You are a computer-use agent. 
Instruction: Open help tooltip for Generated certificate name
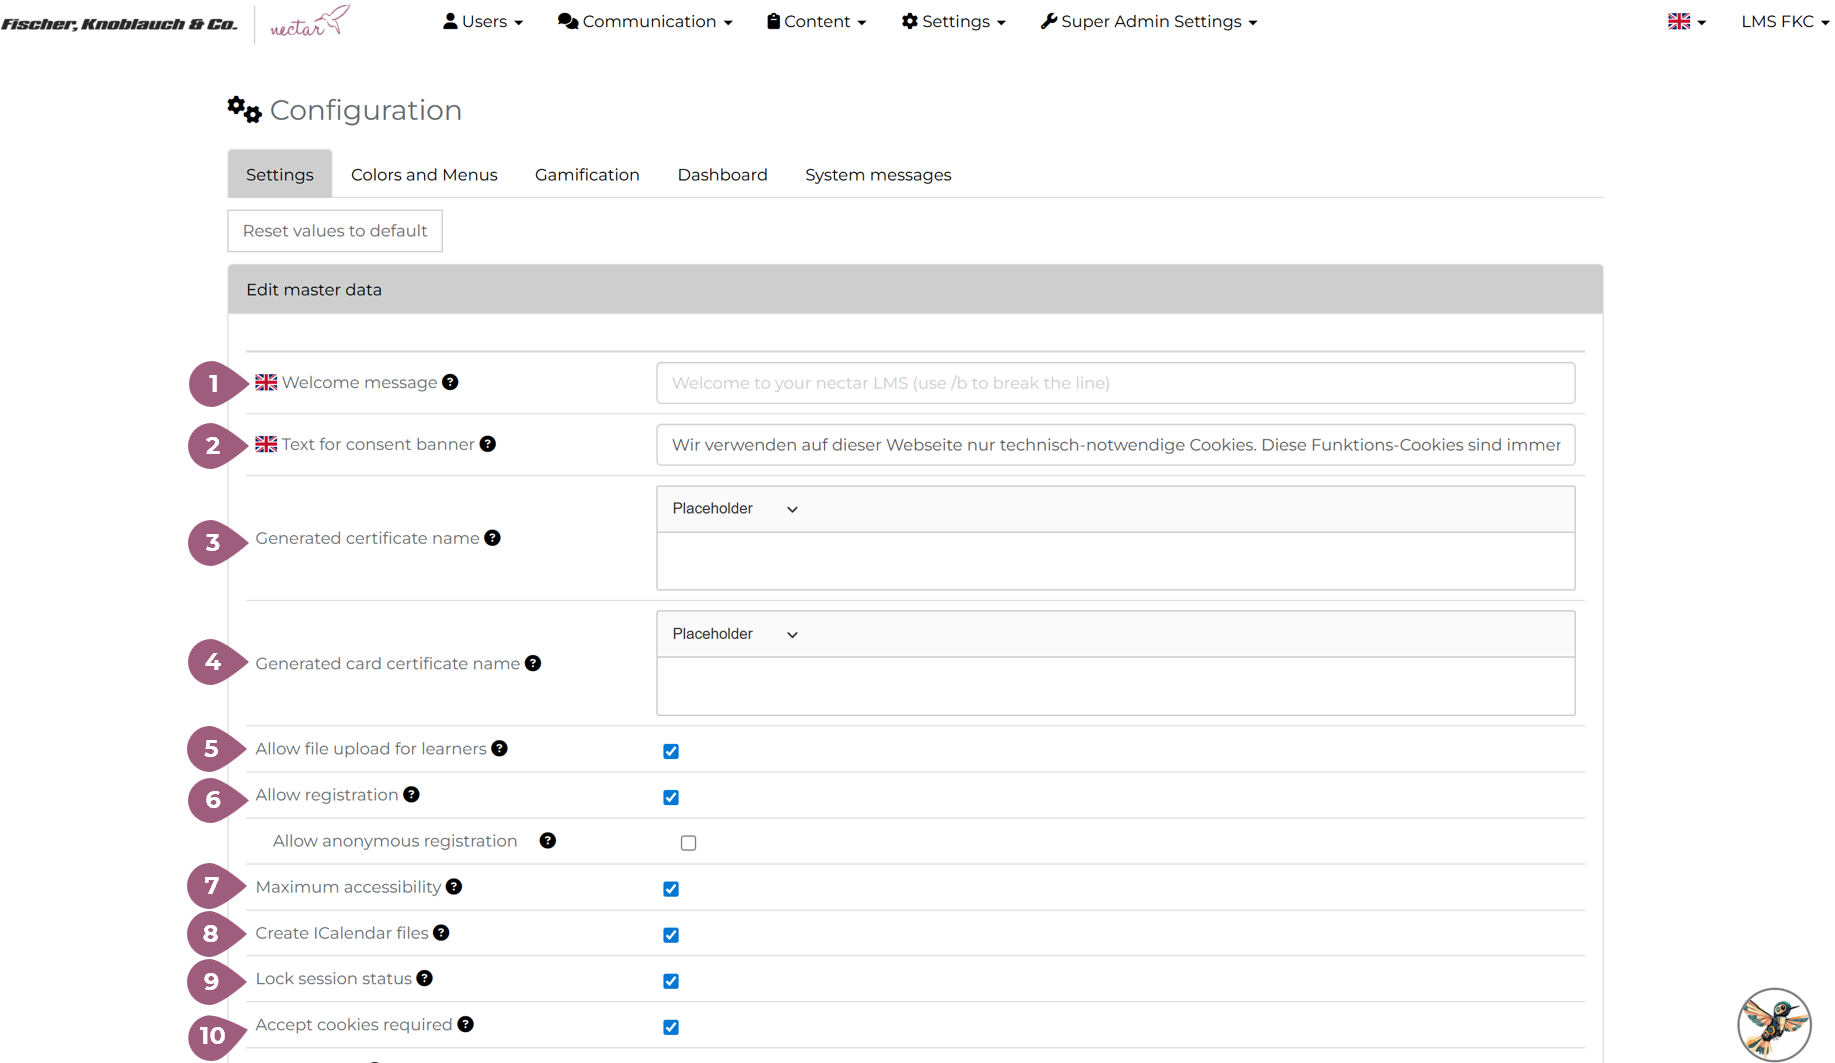(x=492, y=538)
